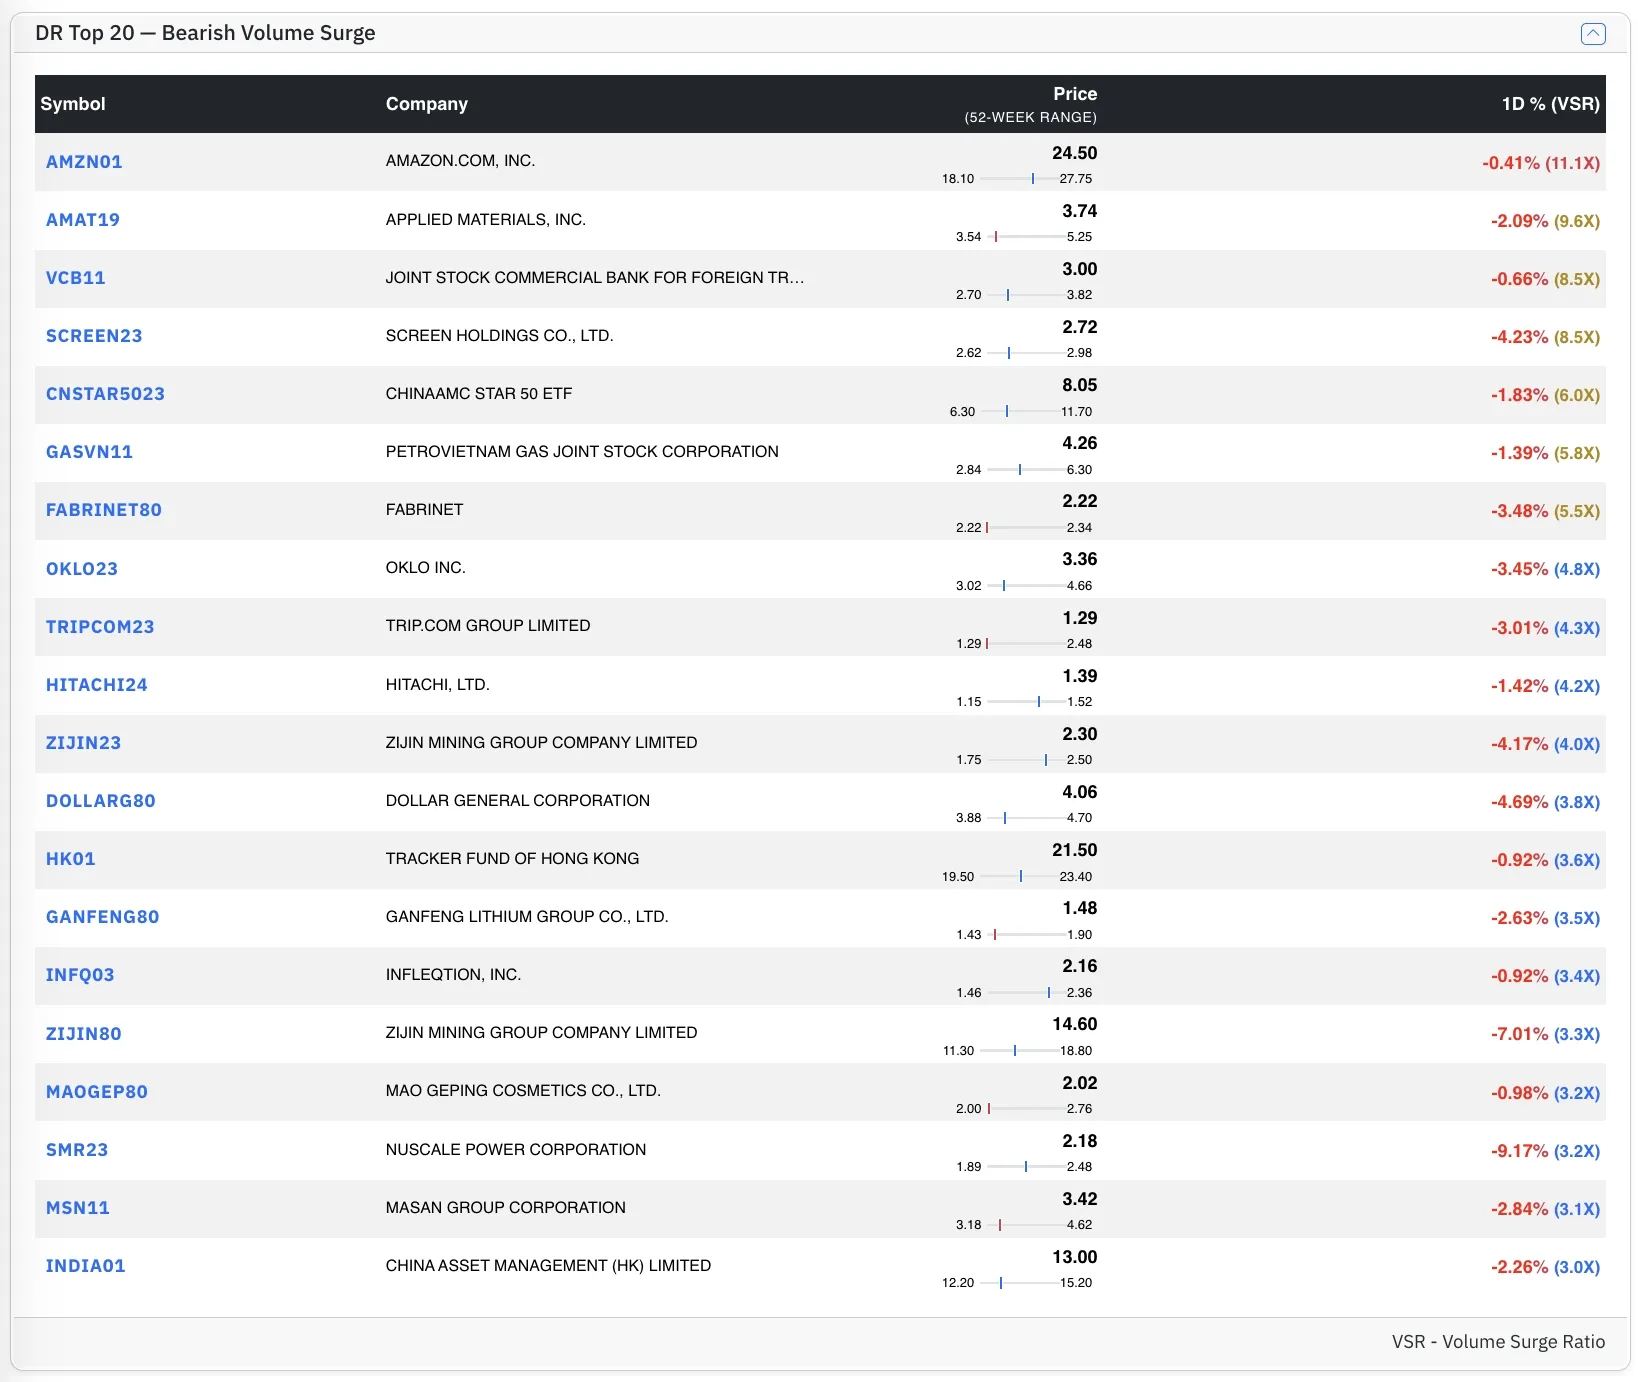1638x1382 pixels.
Task: Select company name MASAN GROUP CORPORATION
Action: coord(506,1208)
